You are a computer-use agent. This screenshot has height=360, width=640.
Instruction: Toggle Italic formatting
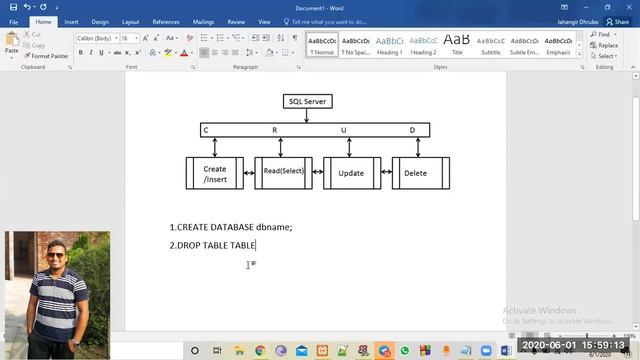pos(91,53)
